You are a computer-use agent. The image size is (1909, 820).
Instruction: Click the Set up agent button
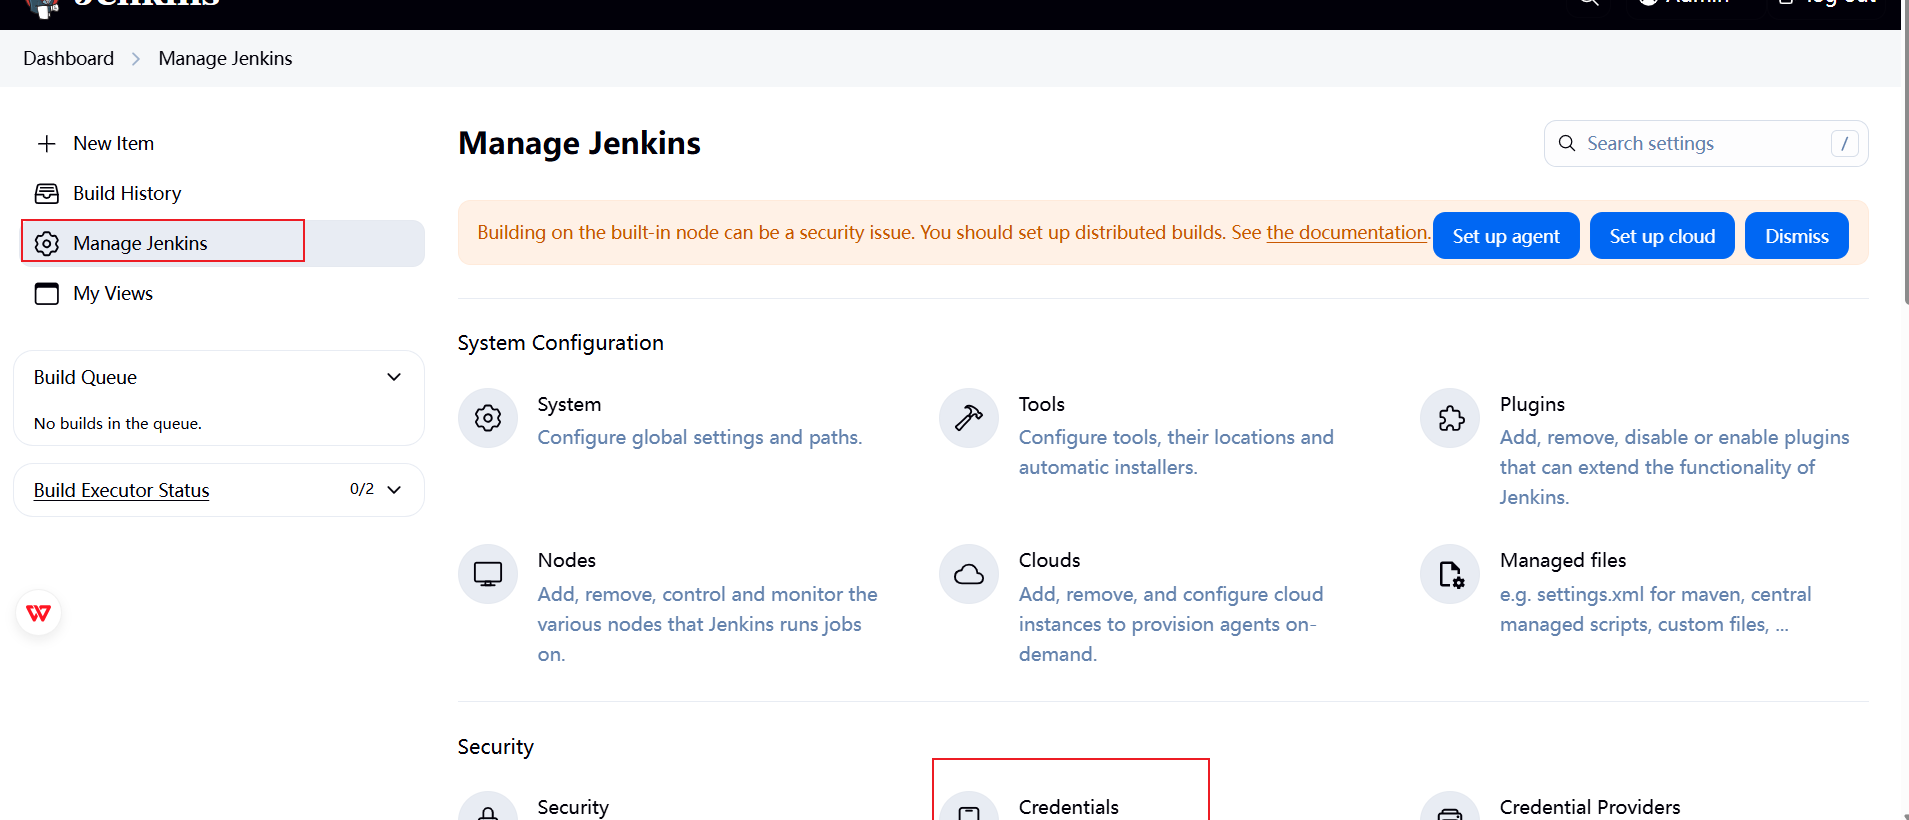click(x=1506, y=236)
